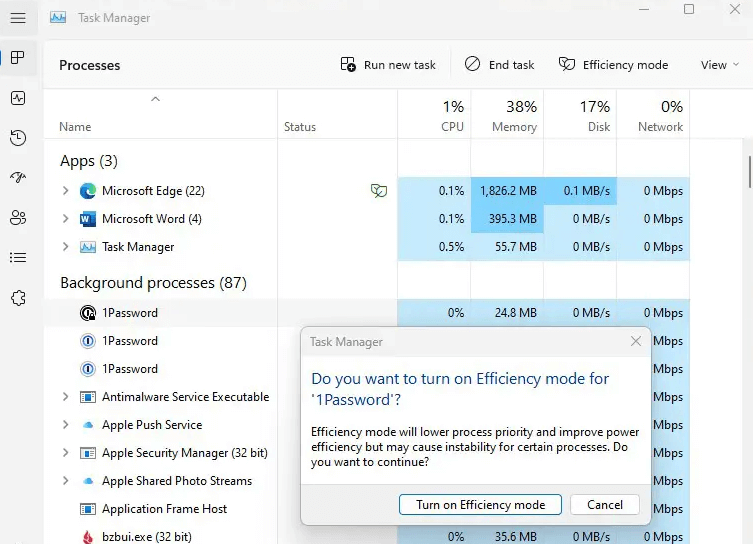Click the vertical scrollbar of process list
Viewport: 753px width, 544px height.
749,171
